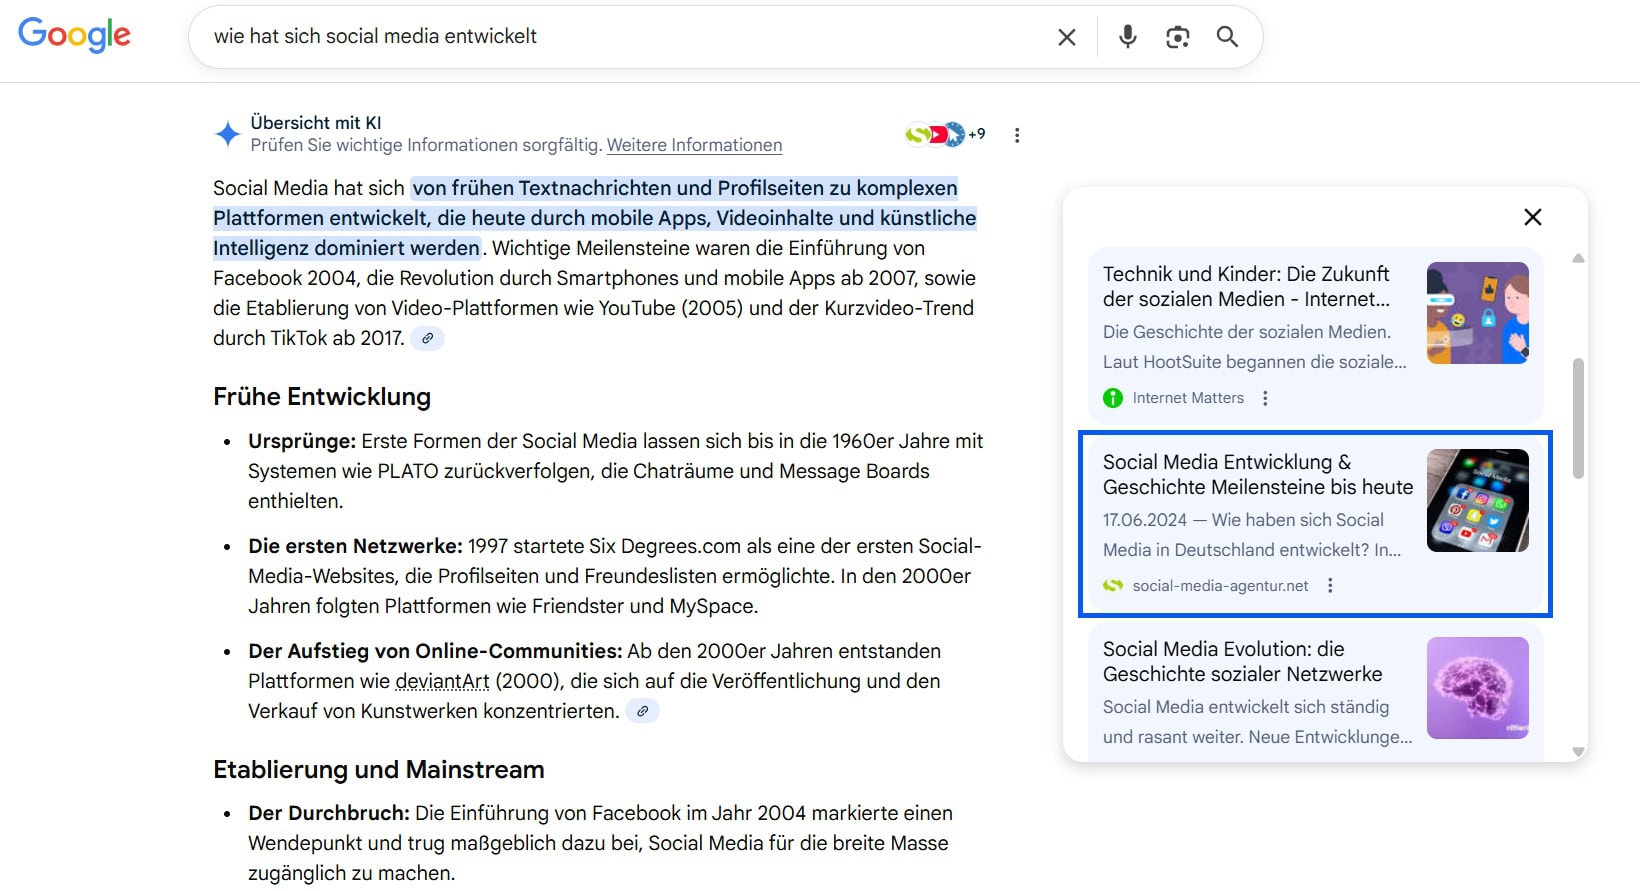Open Google Lens image search icon

(1178, 37)
